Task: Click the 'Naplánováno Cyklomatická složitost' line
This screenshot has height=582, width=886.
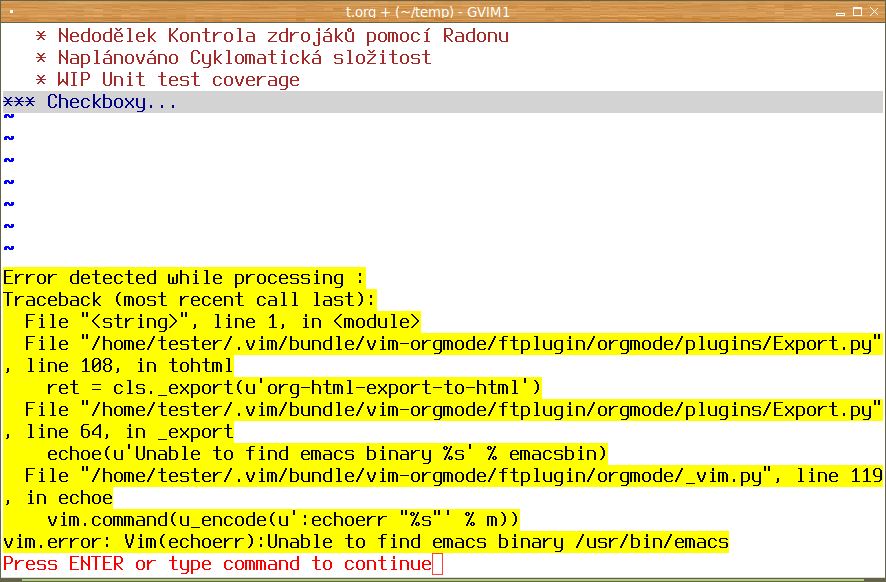Action: click(x=233, y=58)
